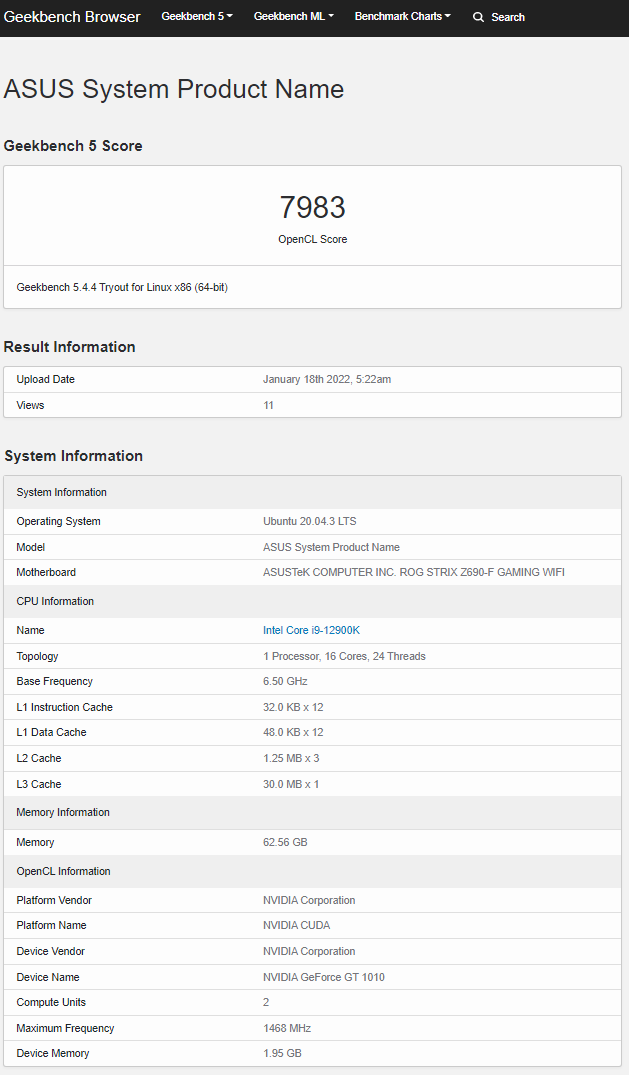The height and width of the screenshot is (1075, 629).
Task: Click the Maximum Frequency value 1468 MHz
Action: pos(287,1028)
